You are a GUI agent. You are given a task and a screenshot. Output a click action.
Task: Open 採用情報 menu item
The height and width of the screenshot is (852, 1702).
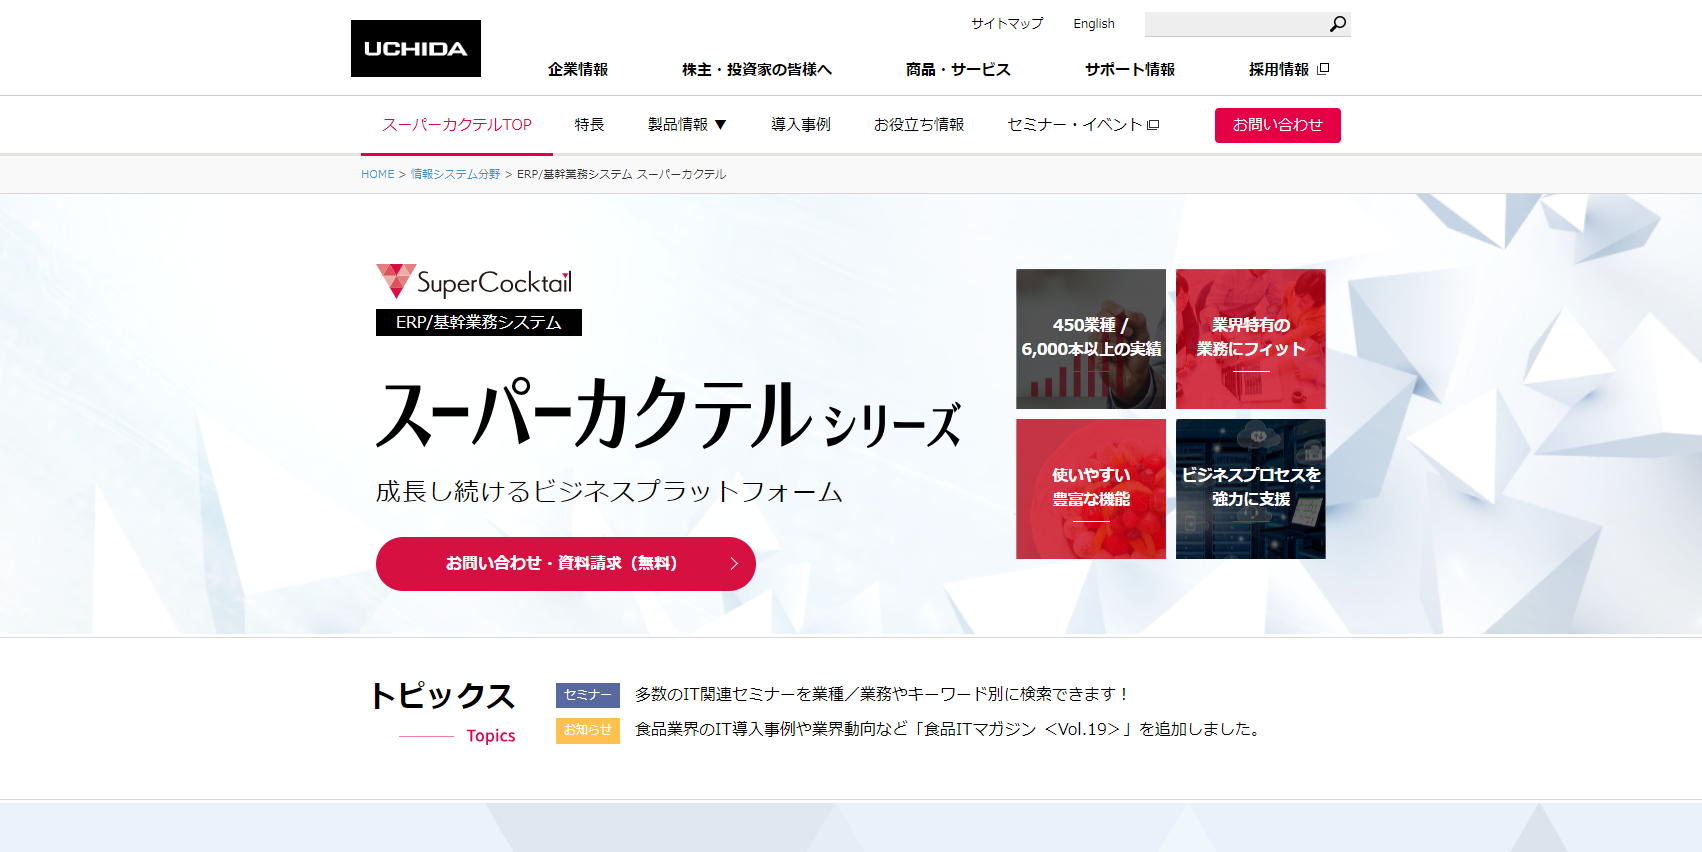pos(1279,69)
